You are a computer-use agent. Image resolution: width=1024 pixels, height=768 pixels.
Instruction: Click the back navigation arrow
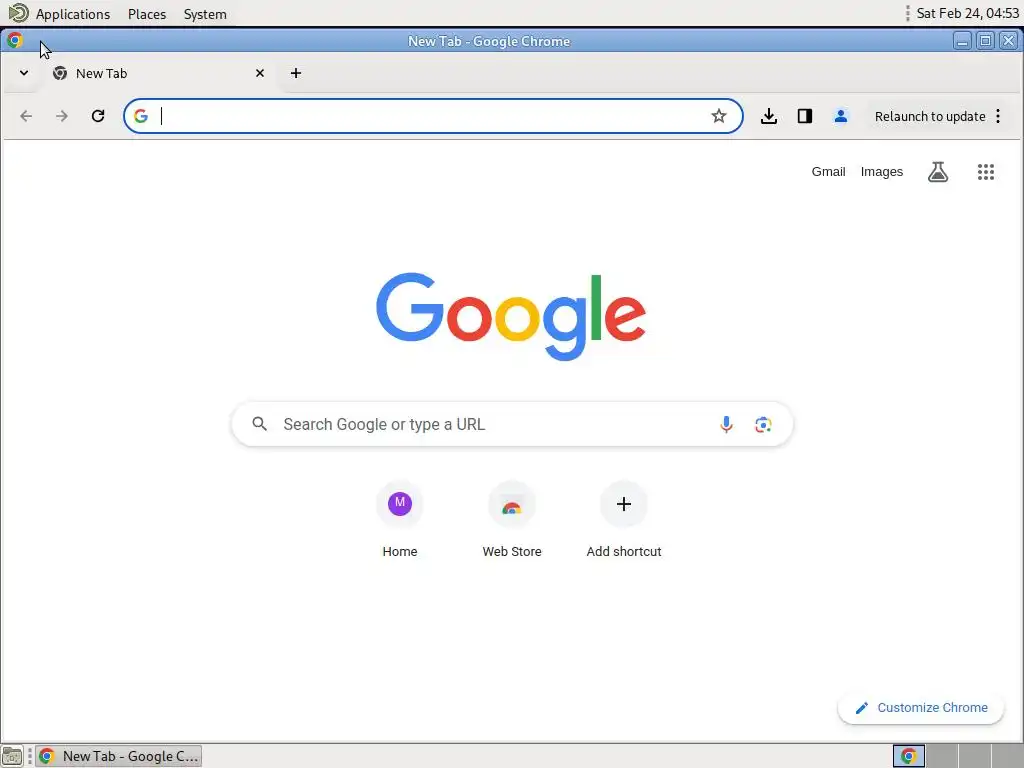coord(26,116)
